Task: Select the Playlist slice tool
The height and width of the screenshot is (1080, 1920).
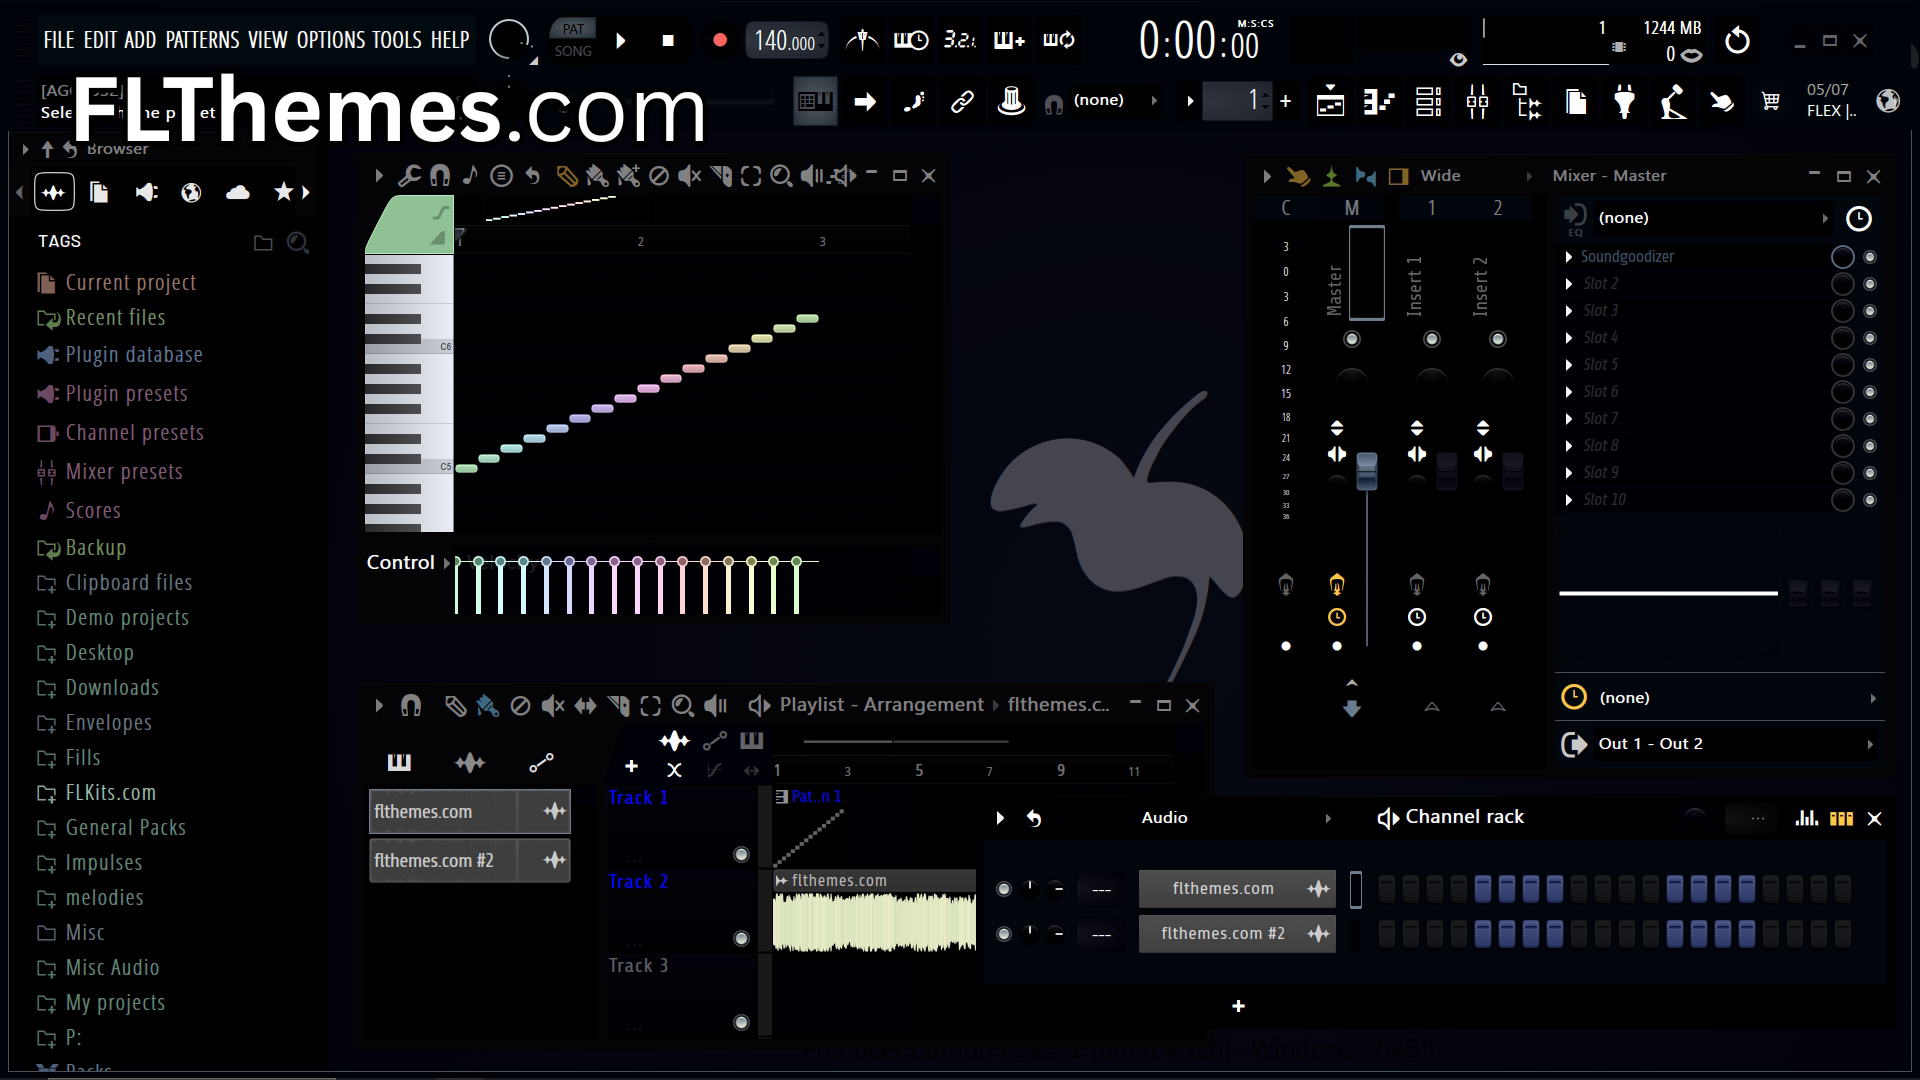Action: [x=618, y=706]
